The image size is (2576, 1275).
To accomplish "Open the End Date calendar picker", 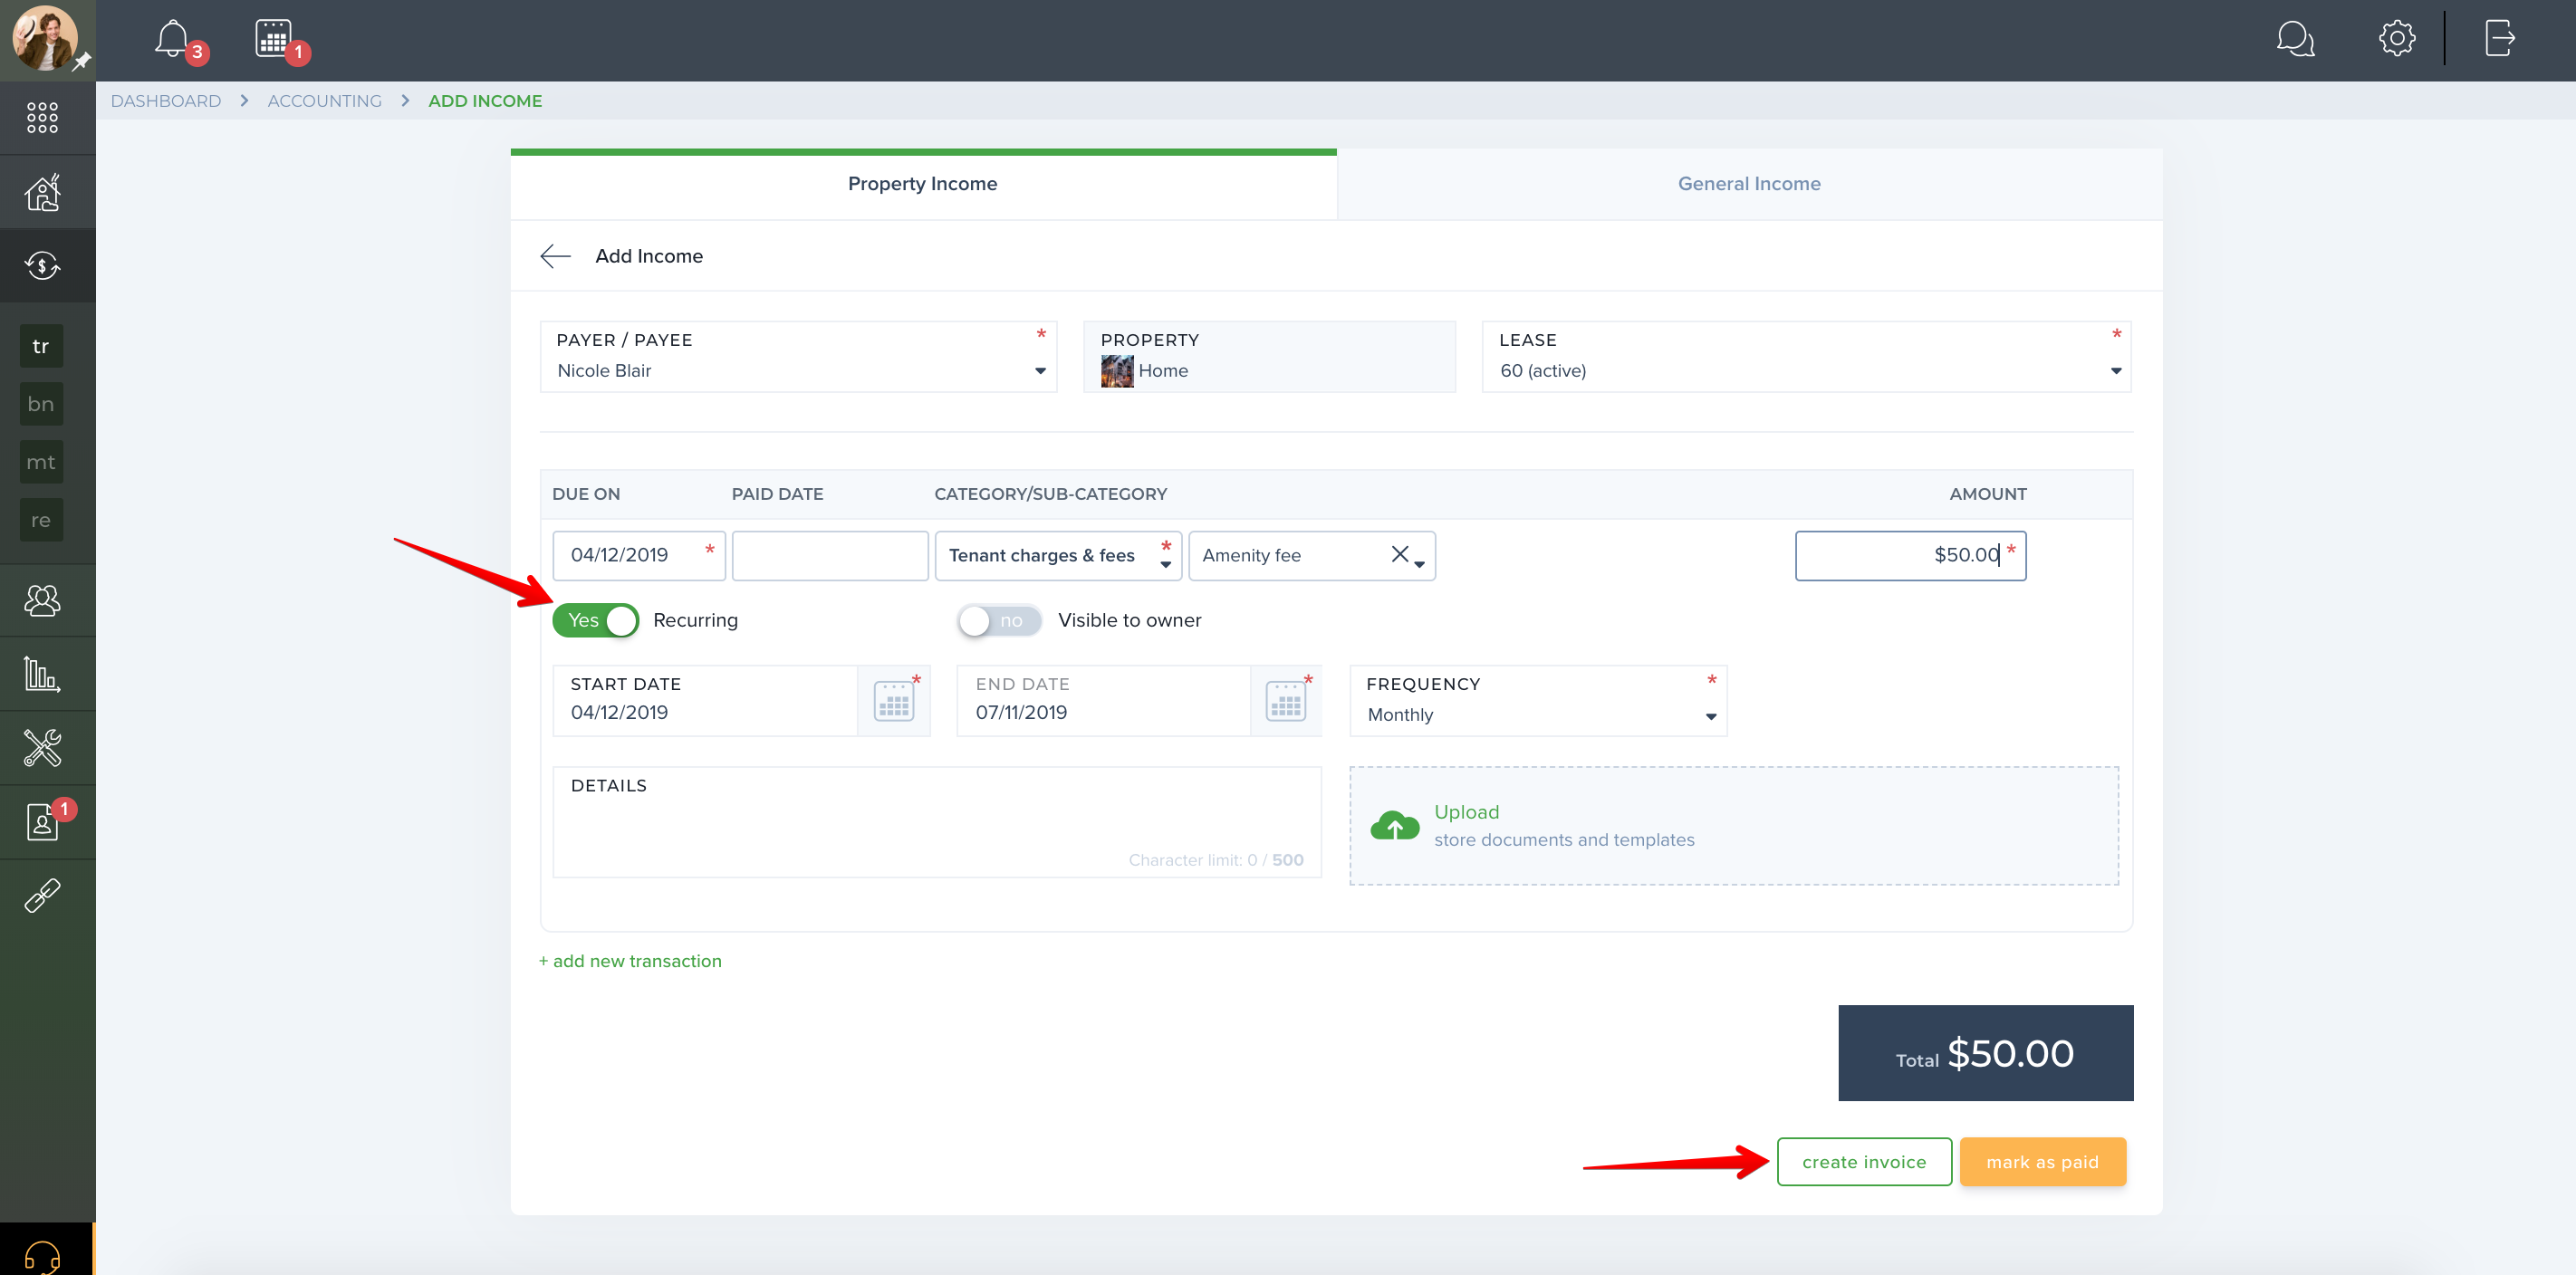I will (x=1285, y=701).
